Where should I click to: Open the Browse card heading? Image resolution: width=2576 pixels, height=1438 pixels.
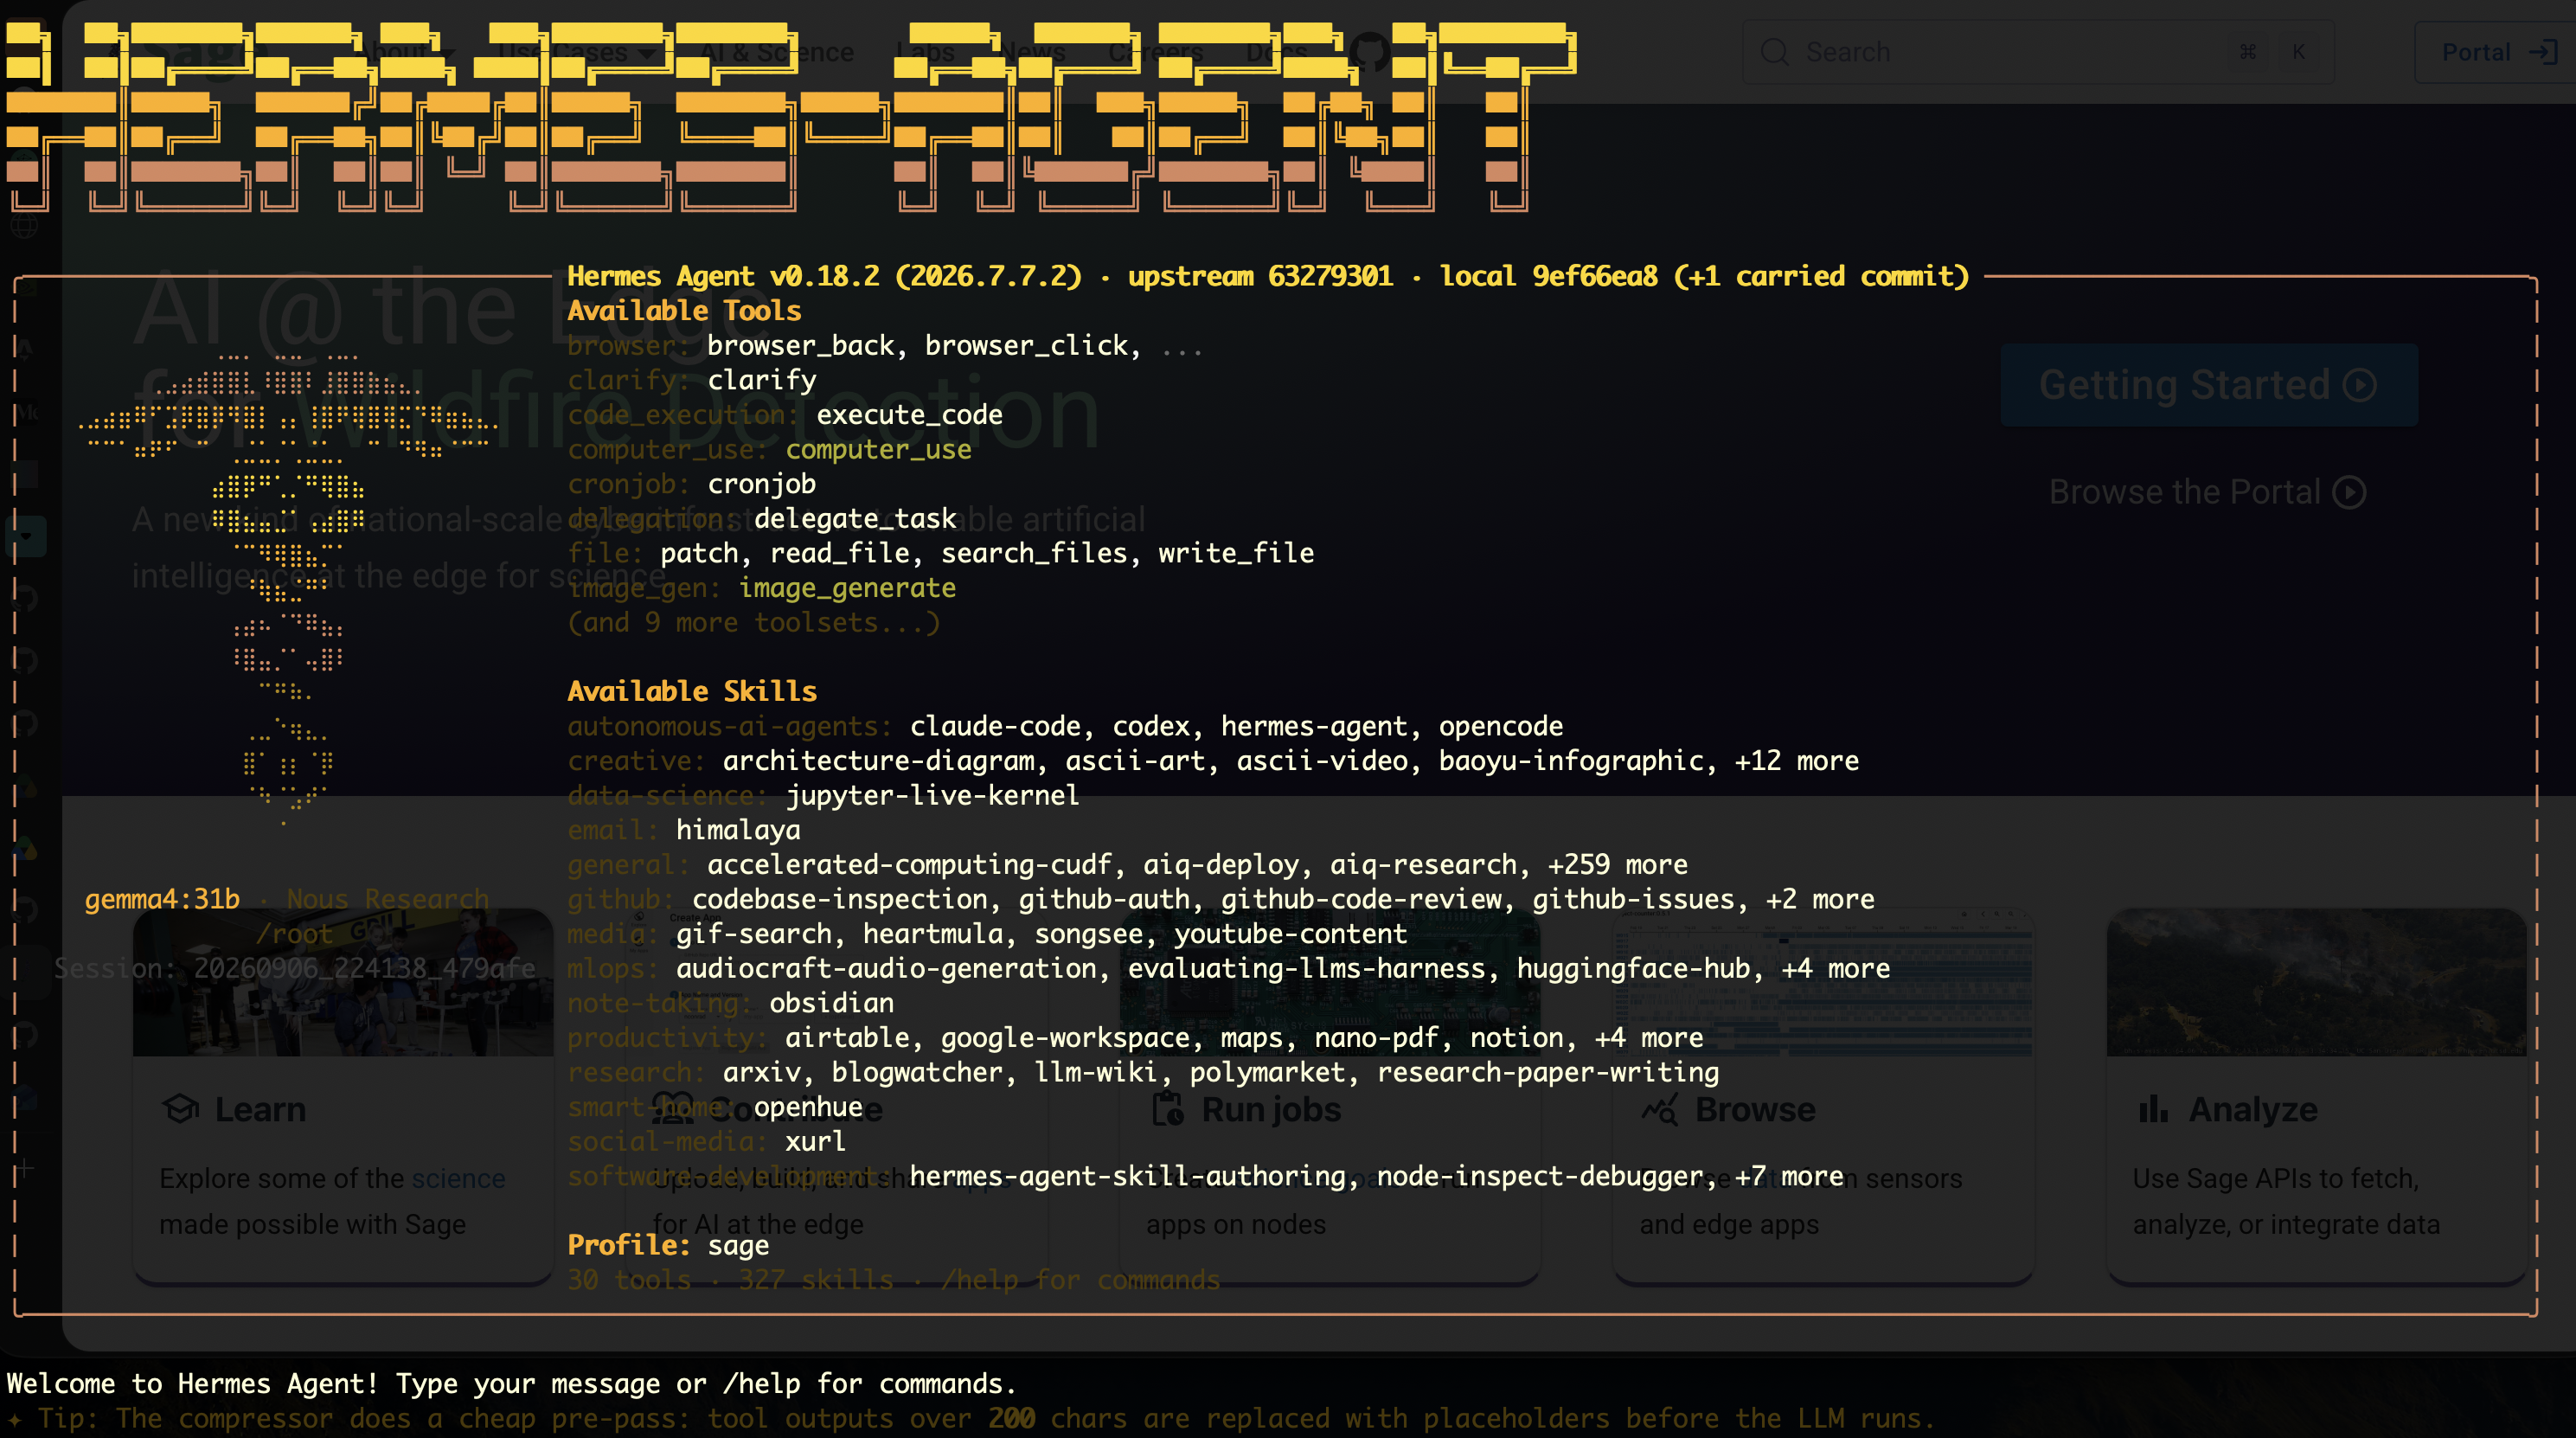[x=1755, y=1109]
